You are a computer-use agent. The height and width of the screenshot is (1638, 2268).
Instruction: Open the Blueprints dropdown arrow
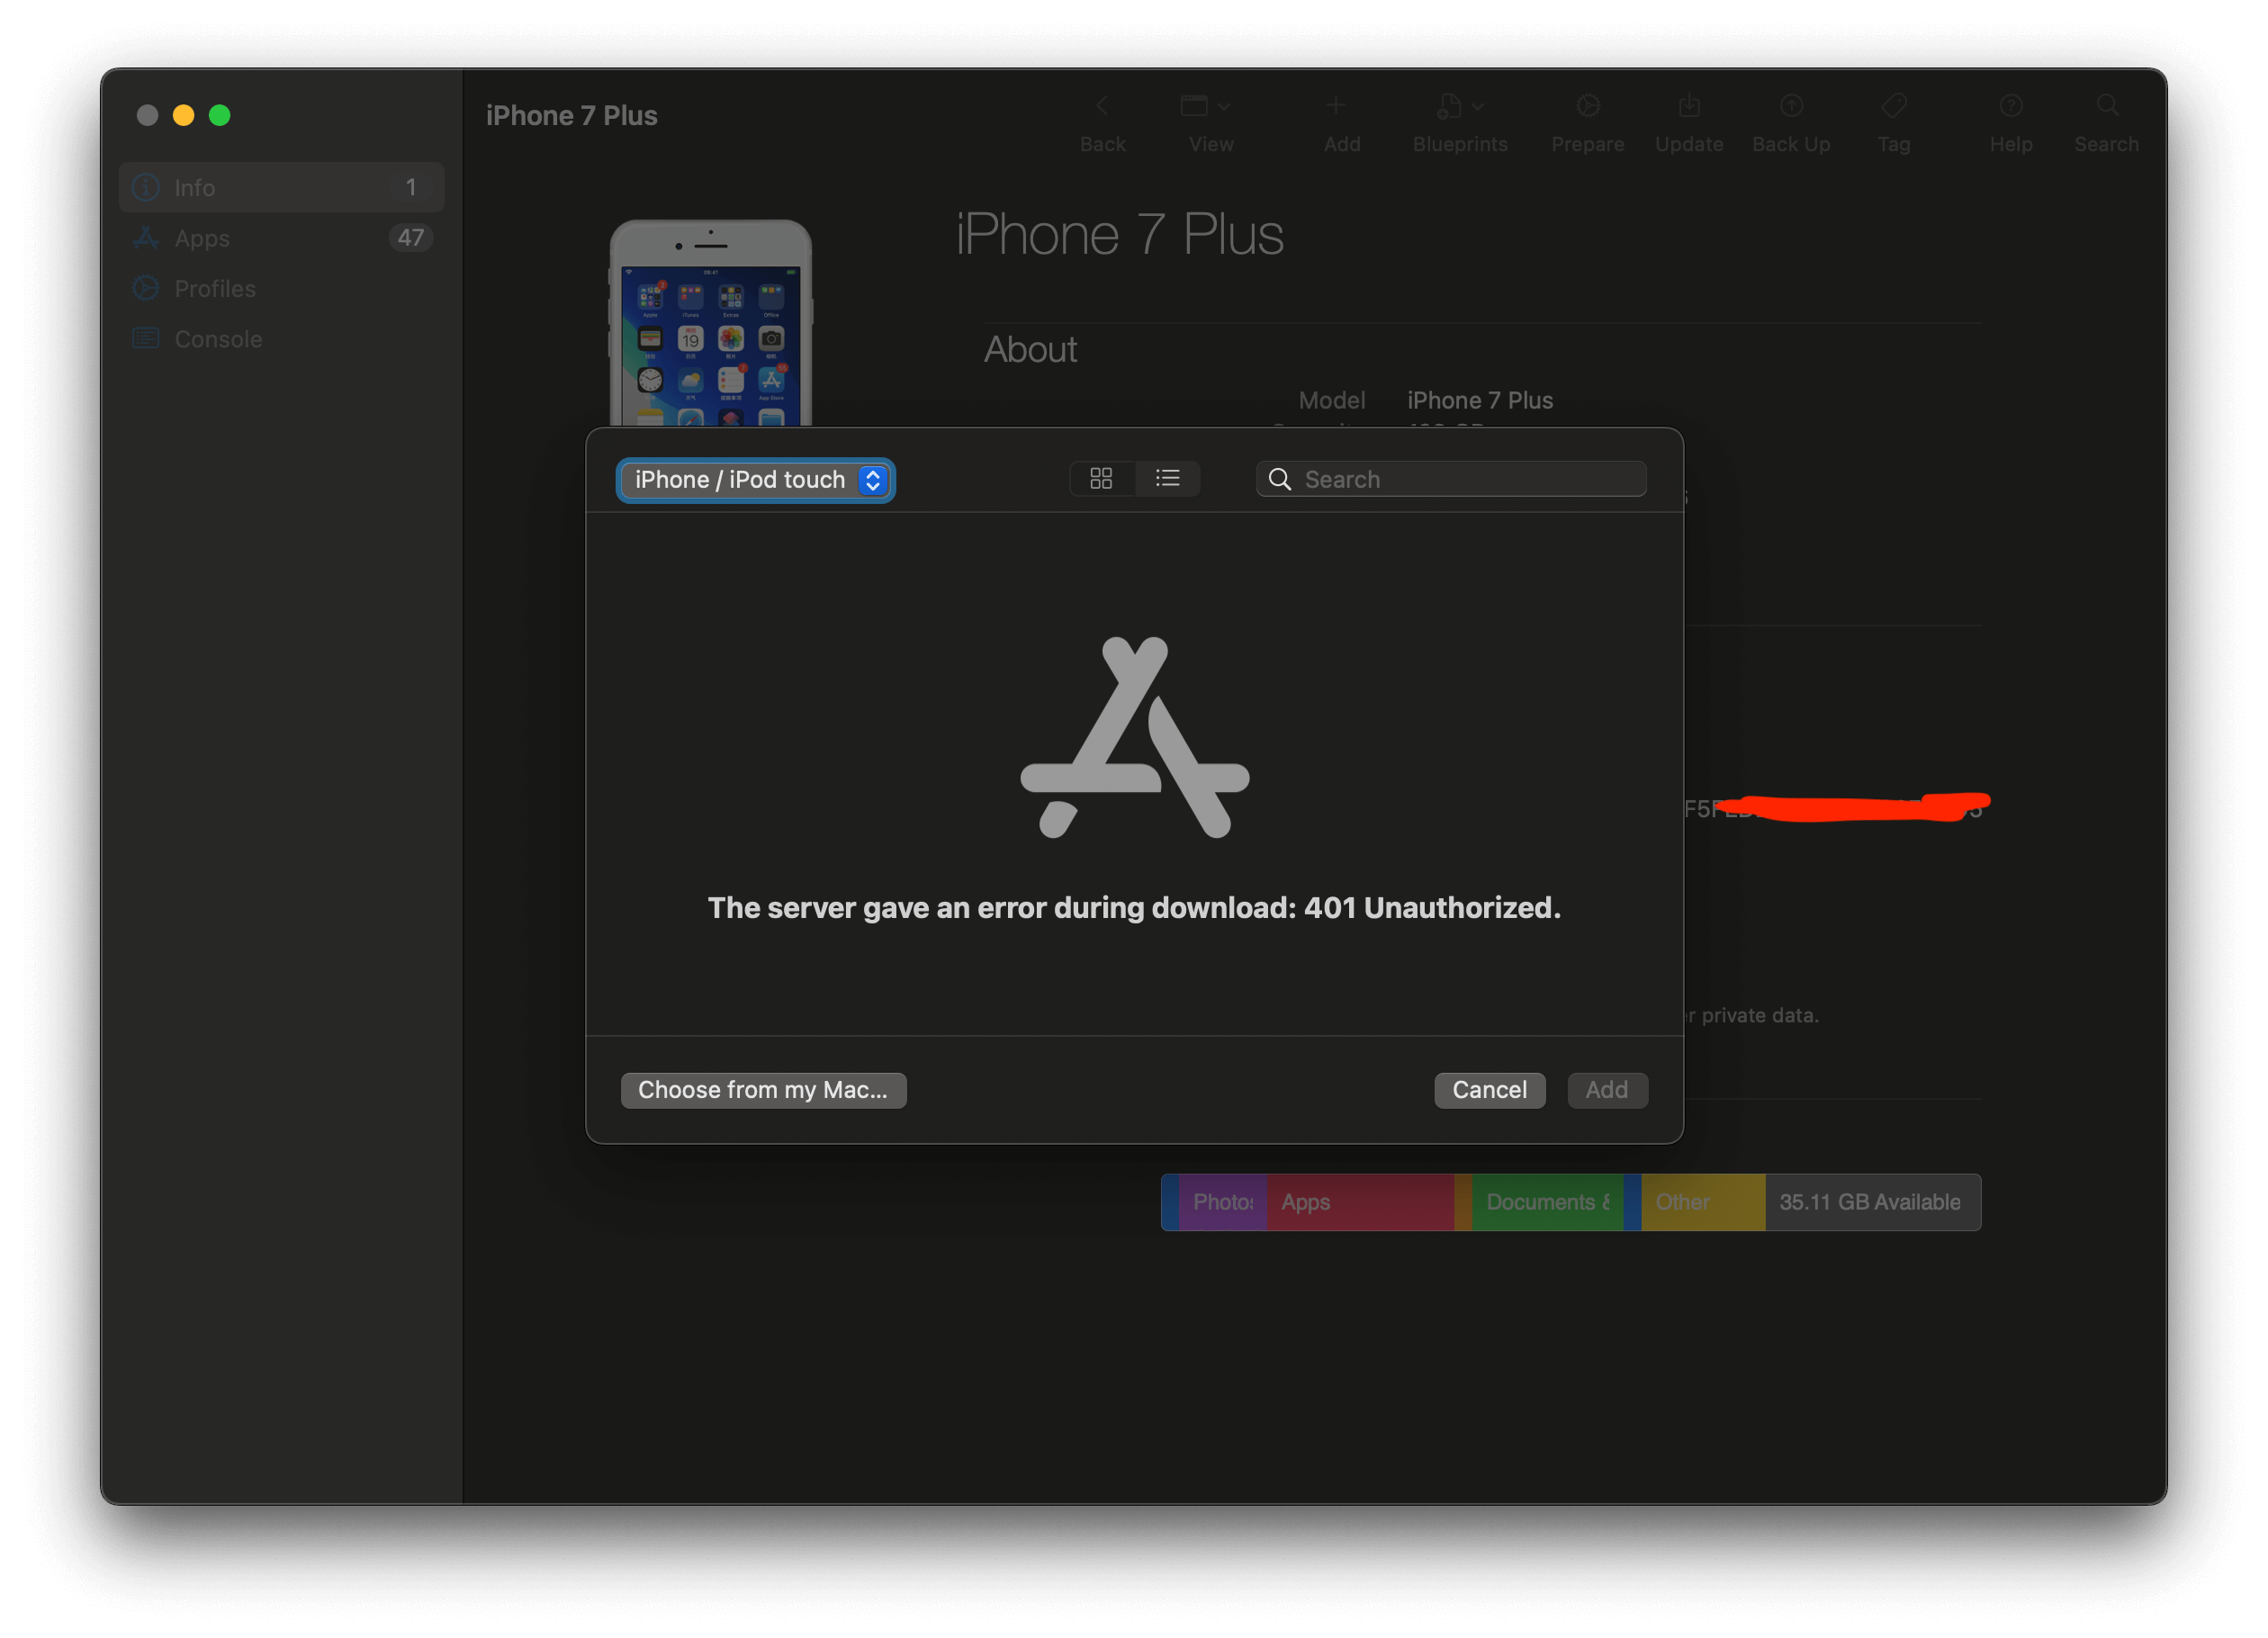pyautogui.click(x=1478, y=106)
